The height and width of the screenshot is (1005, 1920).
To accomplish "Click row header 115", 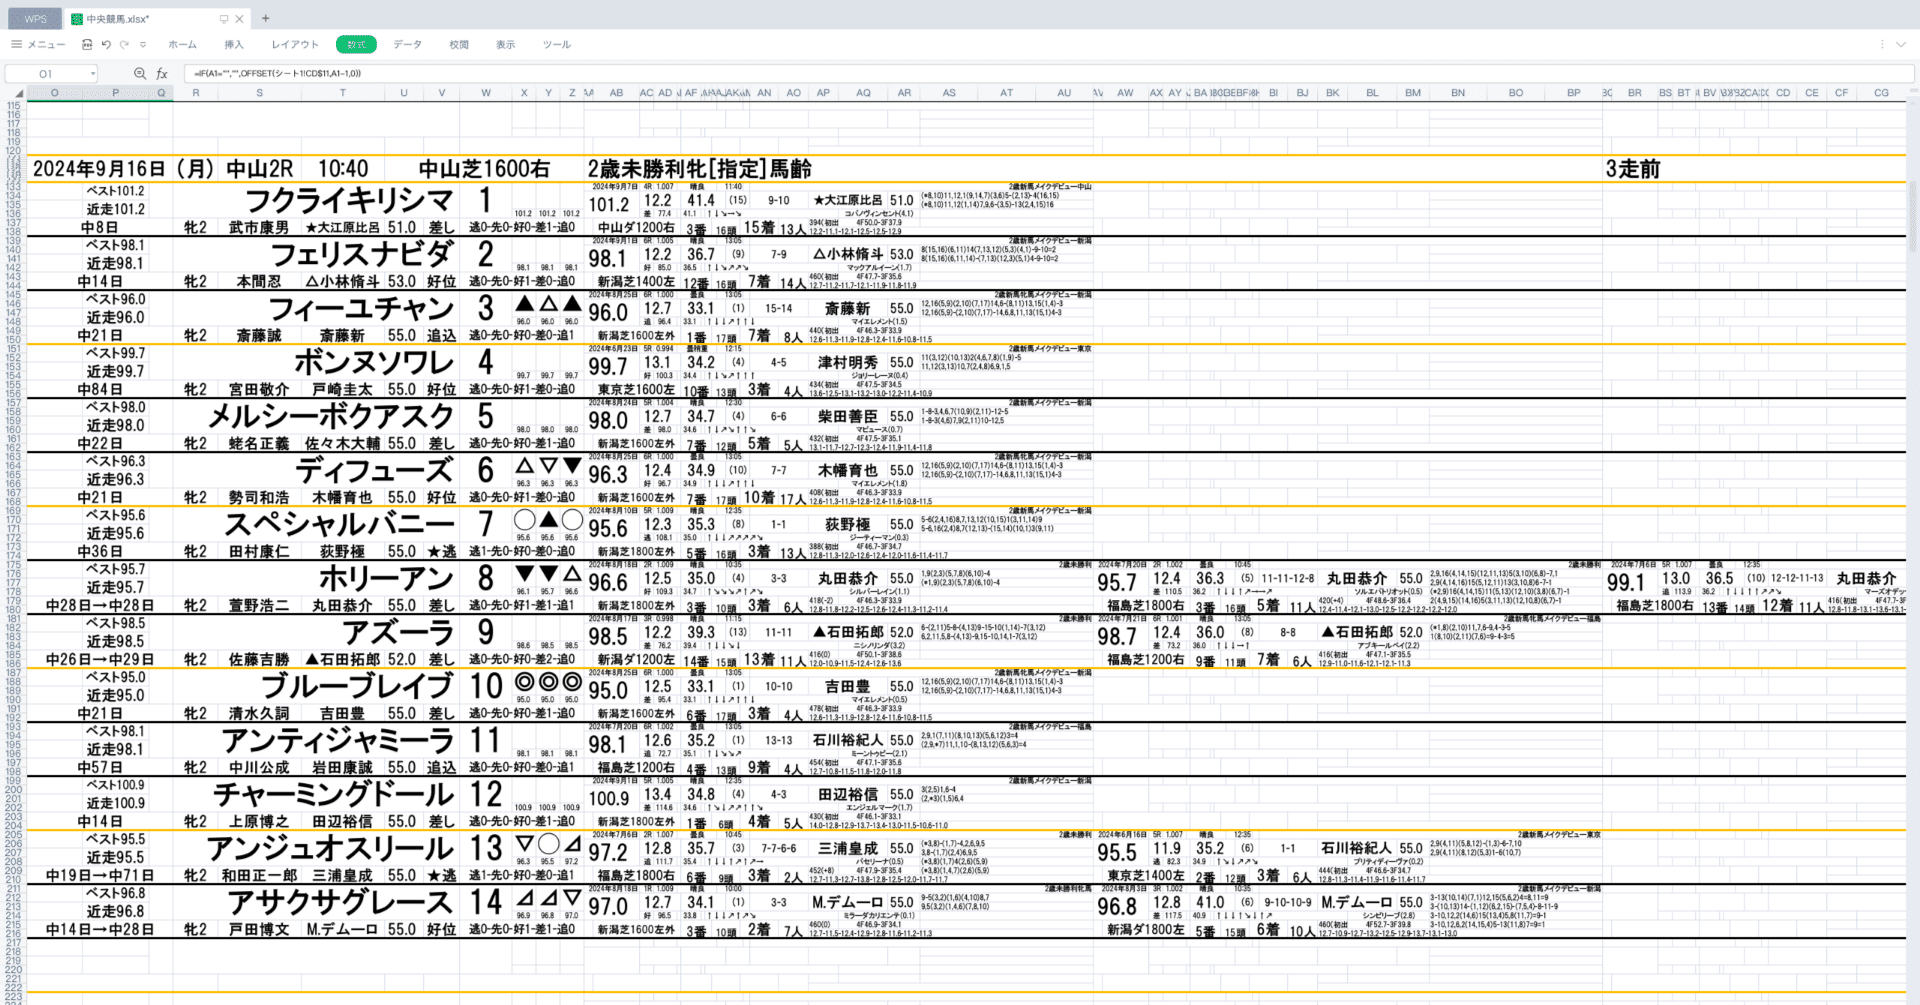I will click(13, 105).
